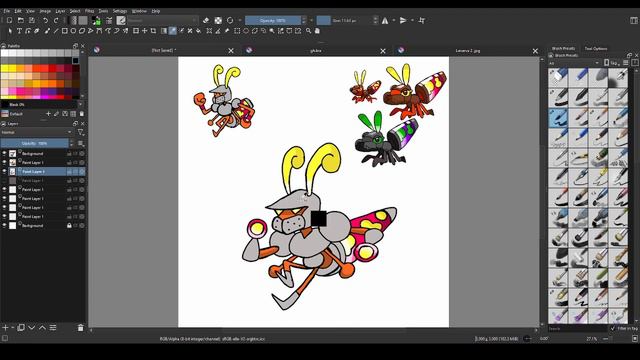Open the Tag menu in Brush Presets
The image size is (640, 360).
click(x=612, y=63)
